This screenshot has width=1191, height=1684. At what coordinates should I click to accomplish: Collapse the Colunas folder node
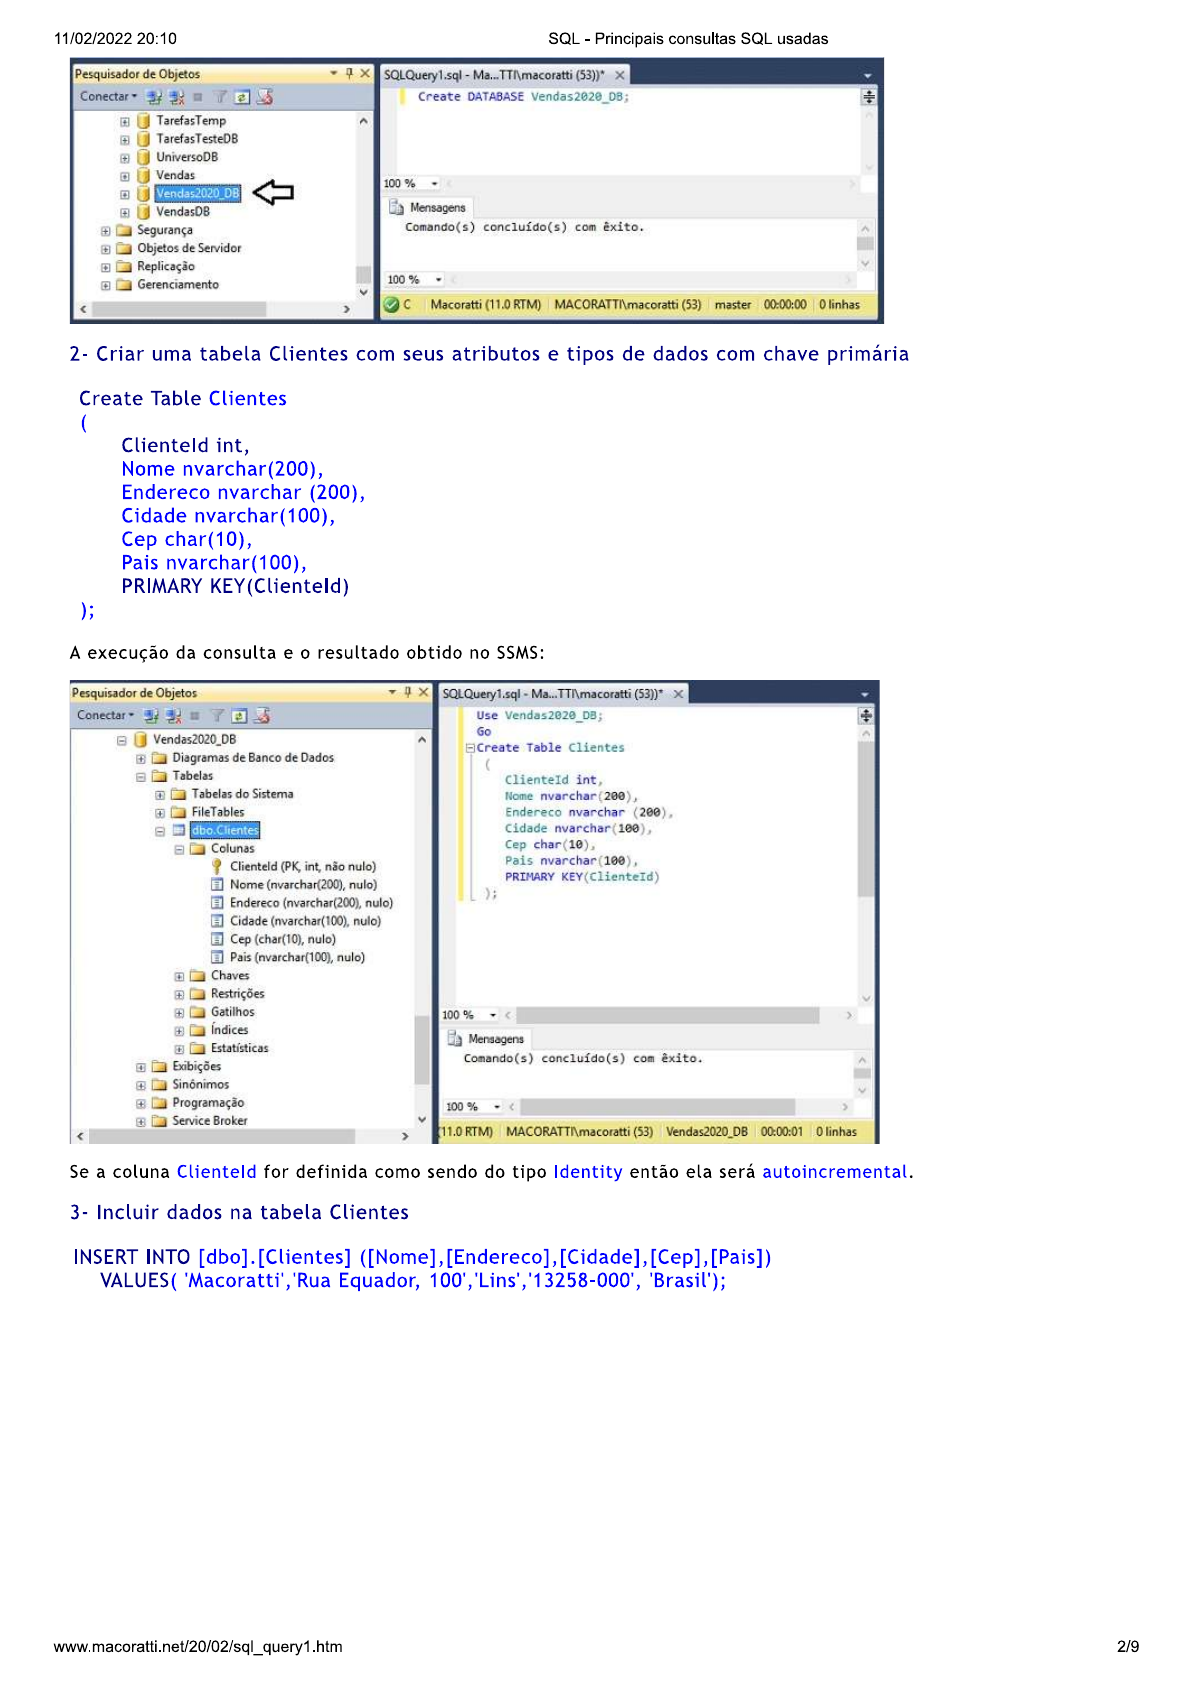[x=179, y=849]
